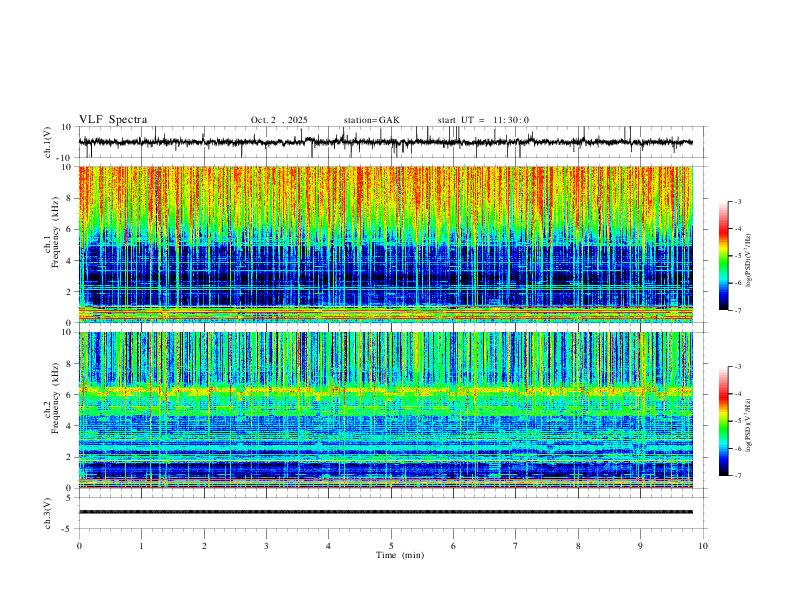Screen dimensions: 792x612
Task: Click time axis tick label '5'
Action: [391, 546]
